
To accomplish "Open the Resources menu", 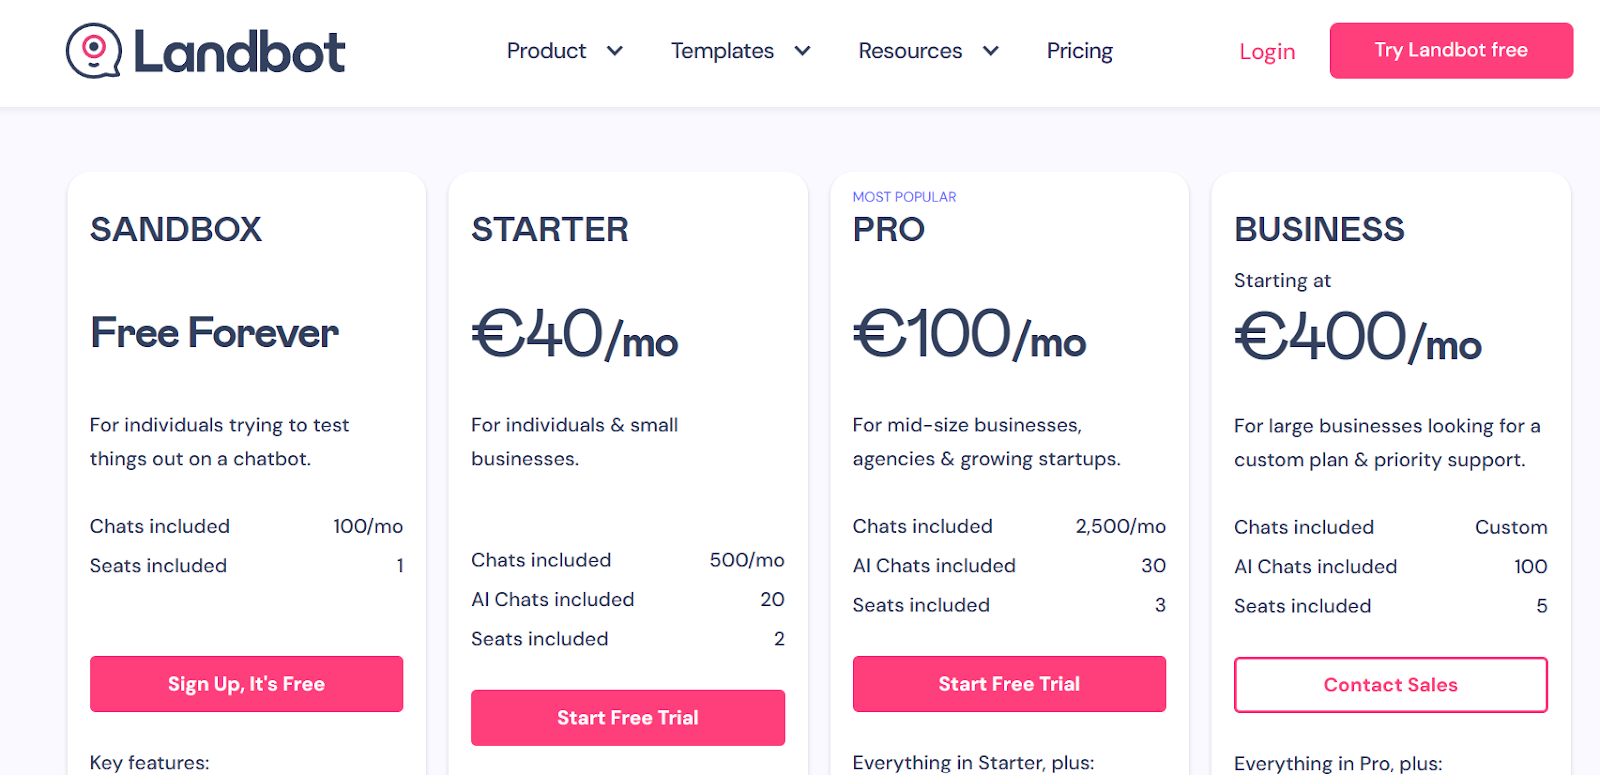I will tap(910, 51).
